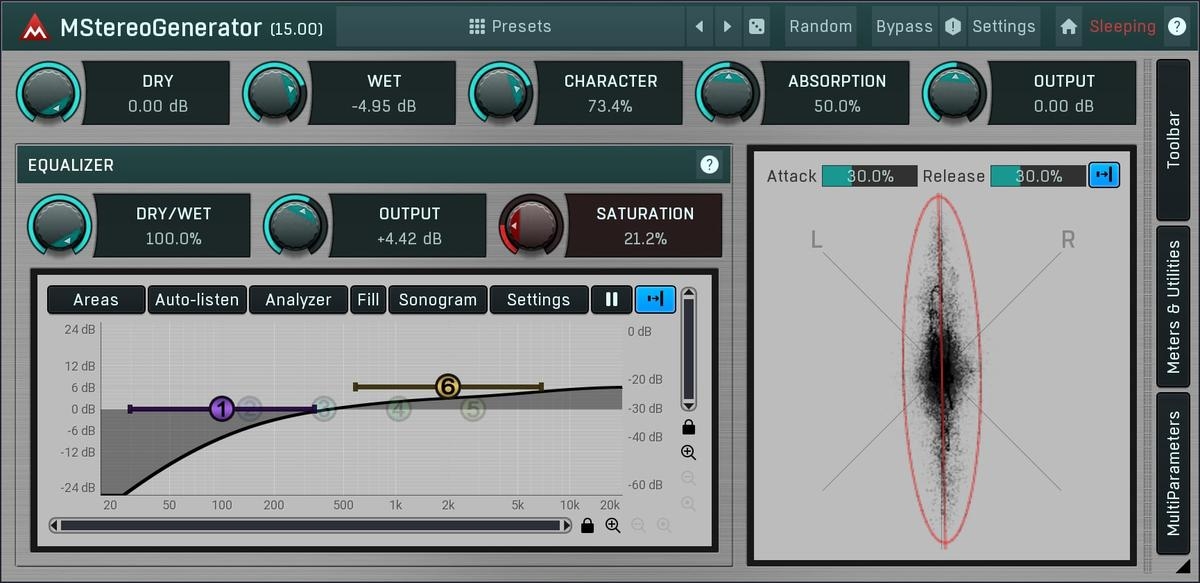
Task: Click the zoom-in magnifier beside horizontal scrollbar
Action: click(613, 525)
